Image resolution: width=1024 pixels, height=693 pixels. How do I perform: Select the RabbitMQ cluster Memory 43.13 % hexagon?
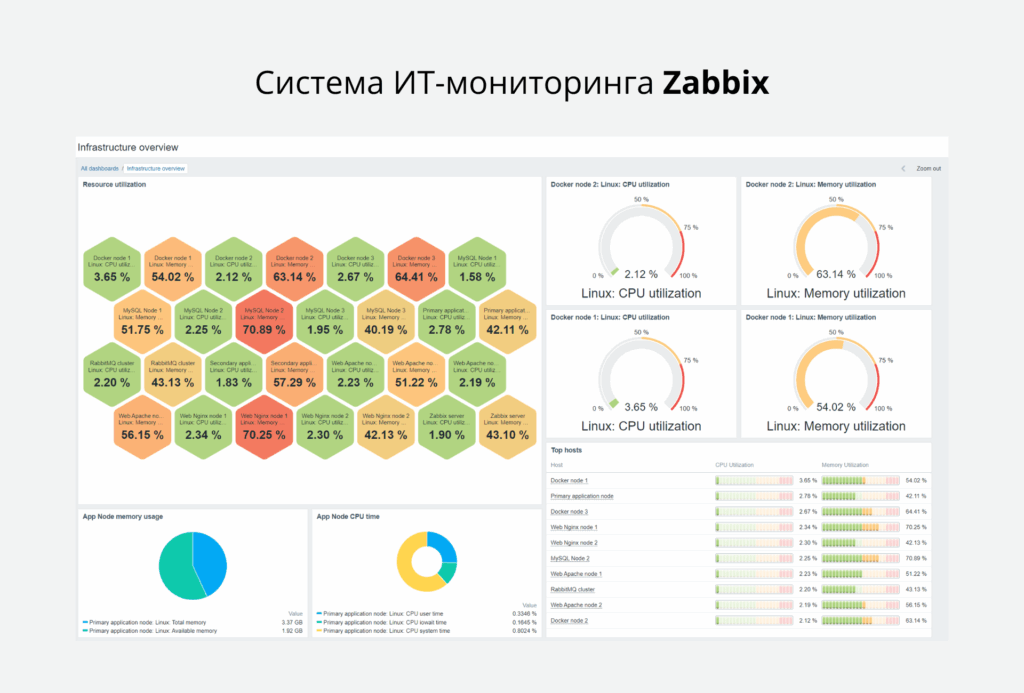172,375
